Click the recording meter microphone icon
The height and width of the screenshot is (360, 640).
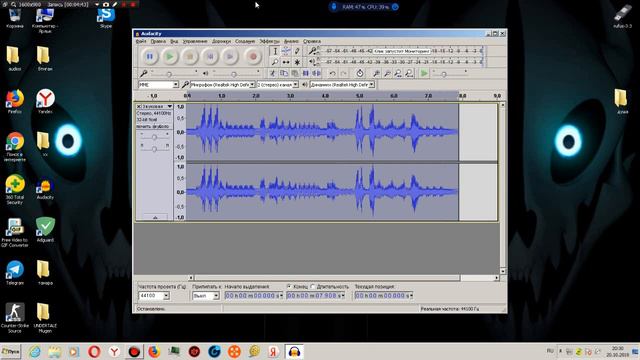coord(312,51)
